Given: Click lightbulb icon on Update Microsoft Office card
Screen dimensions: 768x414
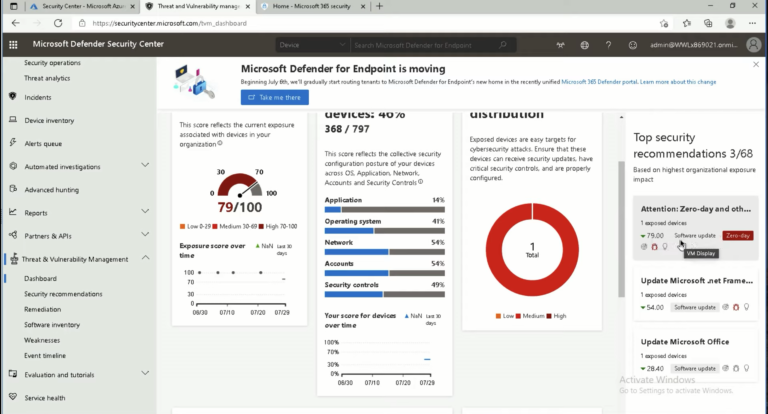Looking at the screenshot, I should (746, 368).
